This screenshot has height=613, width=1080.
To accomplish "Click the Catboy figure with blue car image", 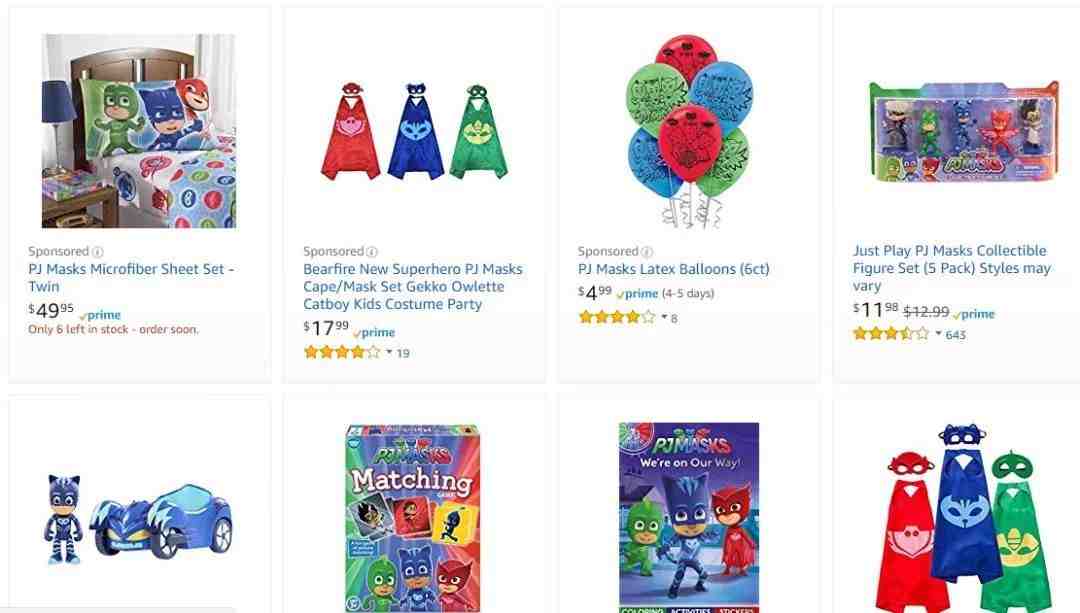I will [x=139, y=518].
